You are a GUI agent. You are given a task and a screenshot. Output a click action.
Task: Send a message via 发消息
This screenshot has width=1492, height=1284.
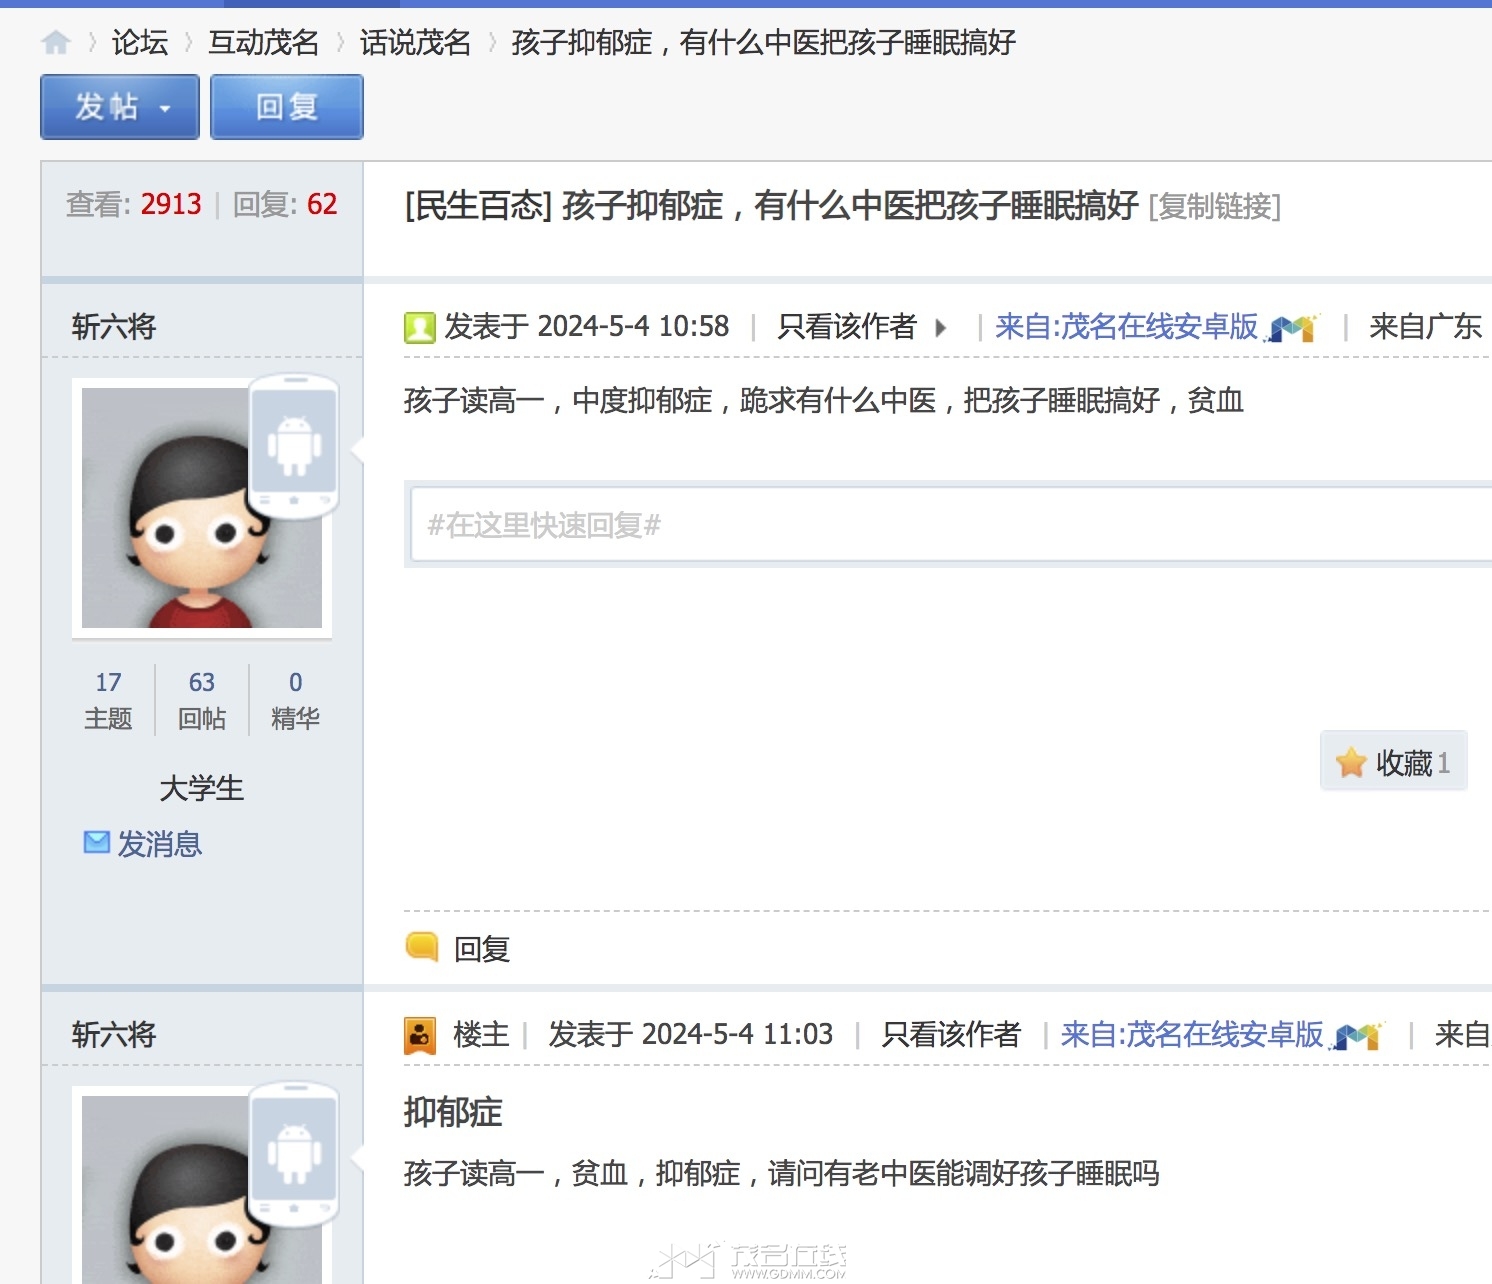coord(160,844)
